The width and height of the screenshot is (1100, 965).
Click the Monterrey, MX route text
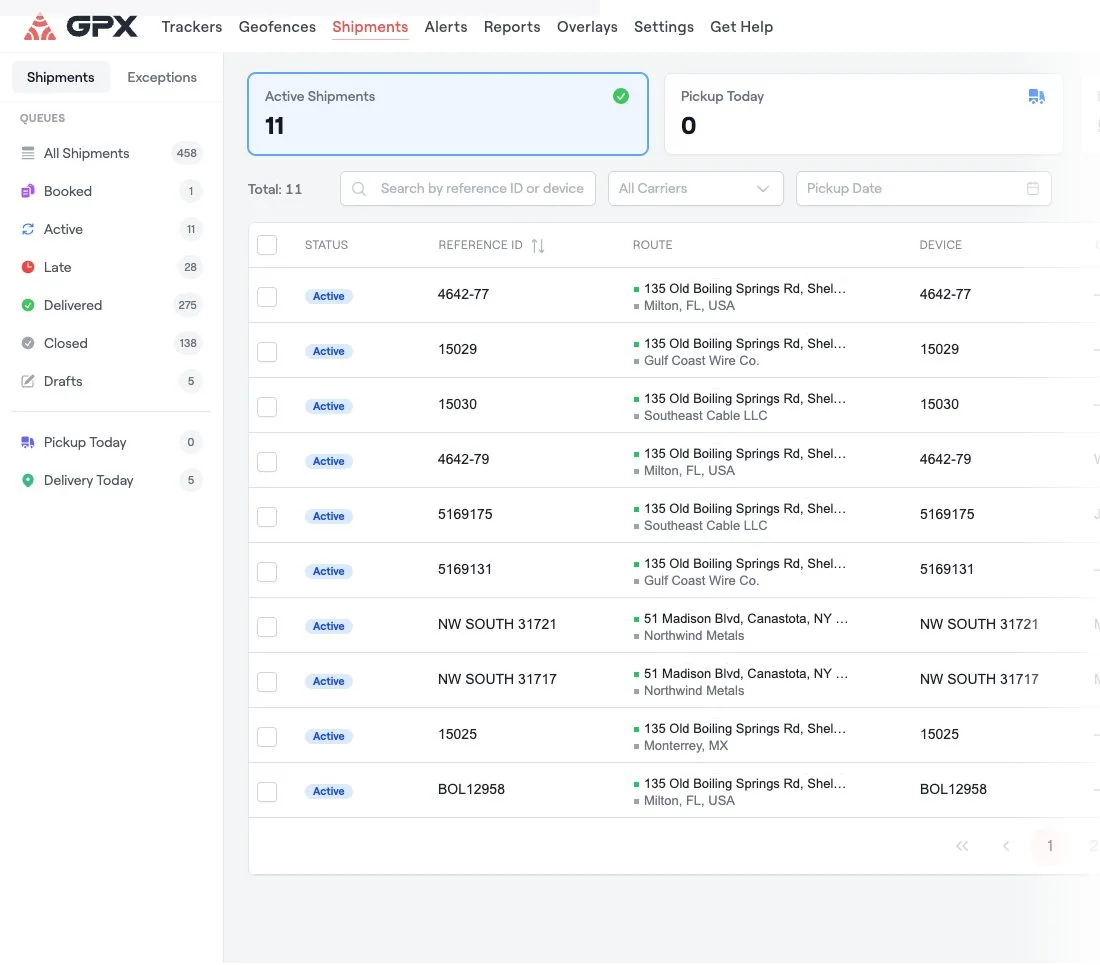(686, 745)
